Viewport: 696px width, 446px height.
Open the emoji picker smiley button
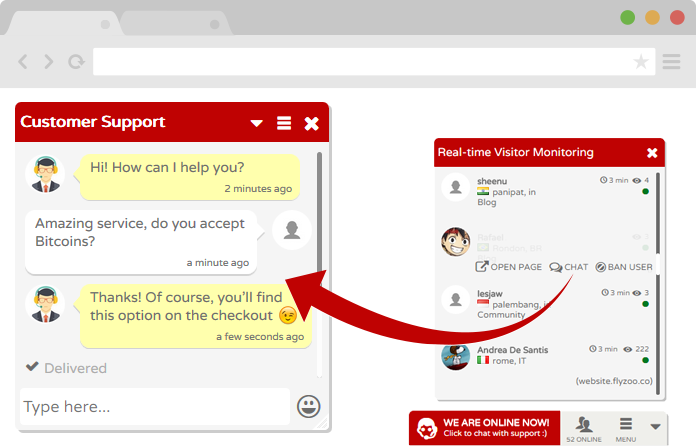308,406
